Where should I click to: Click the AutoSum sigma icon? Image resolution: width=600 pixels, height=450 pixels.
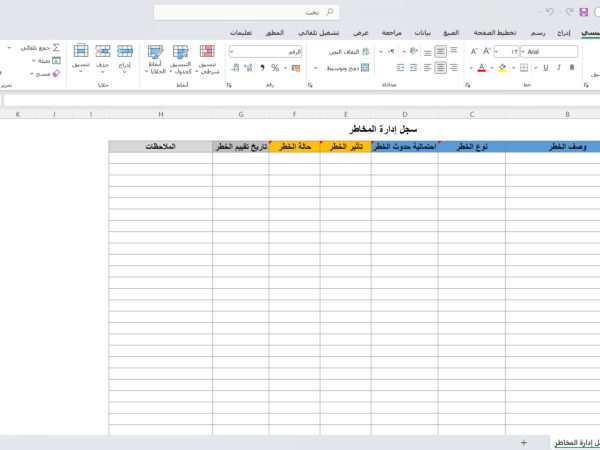[x=56, y=47]
